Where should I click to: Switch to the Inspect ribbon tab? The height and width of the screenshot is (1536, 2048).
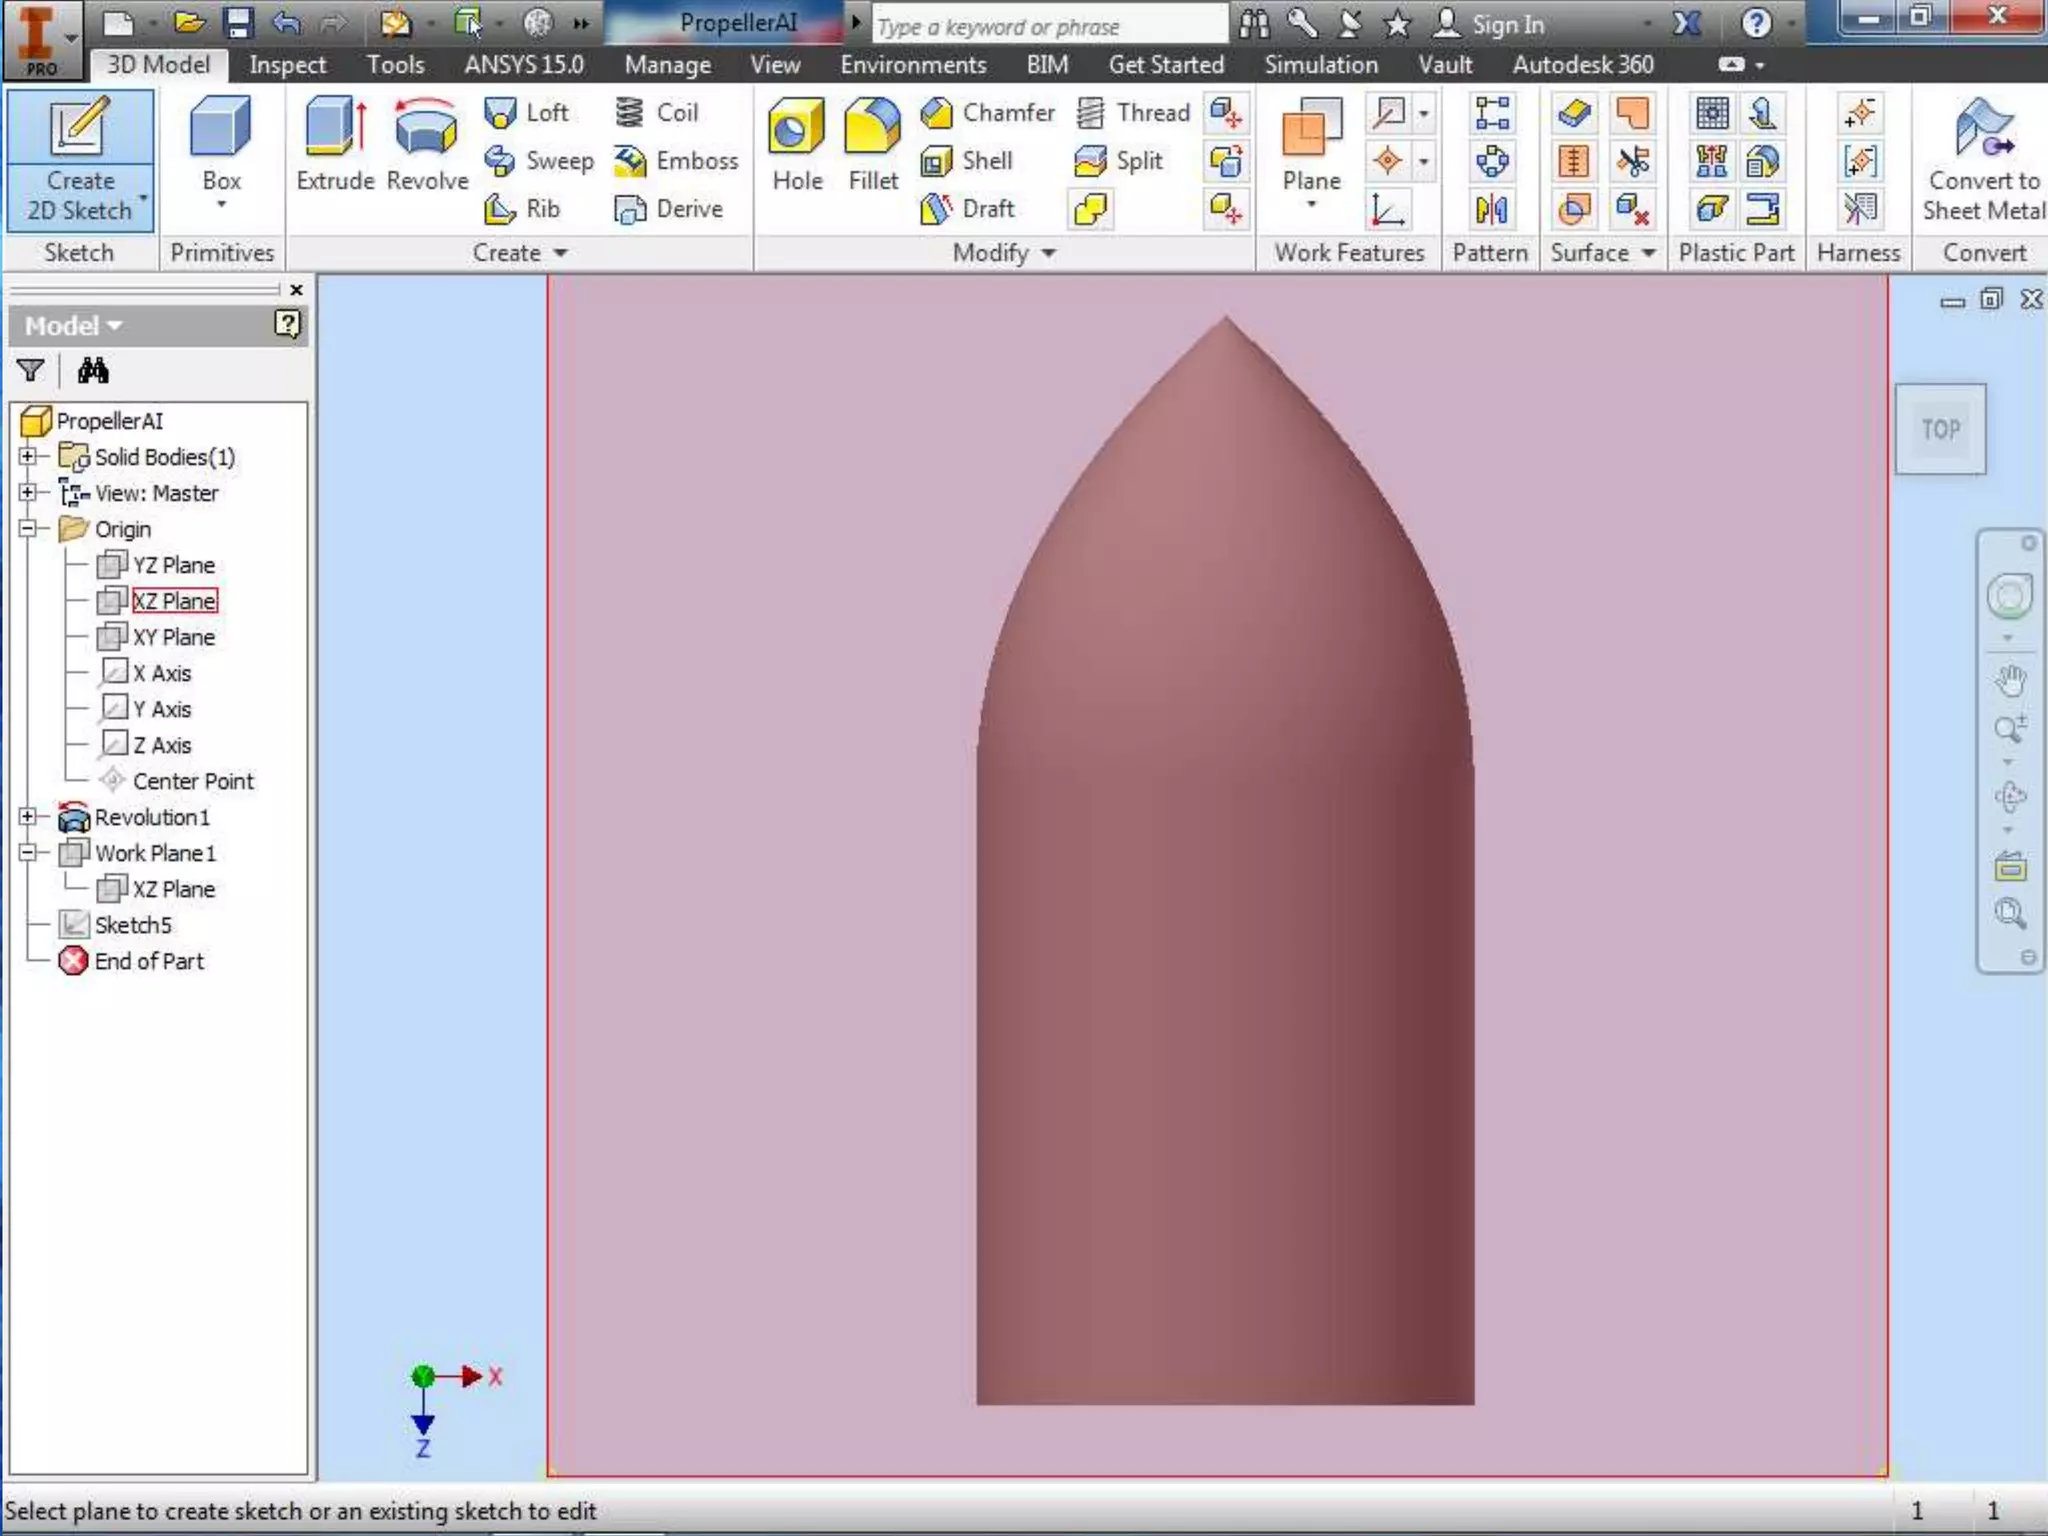point(287,65)
